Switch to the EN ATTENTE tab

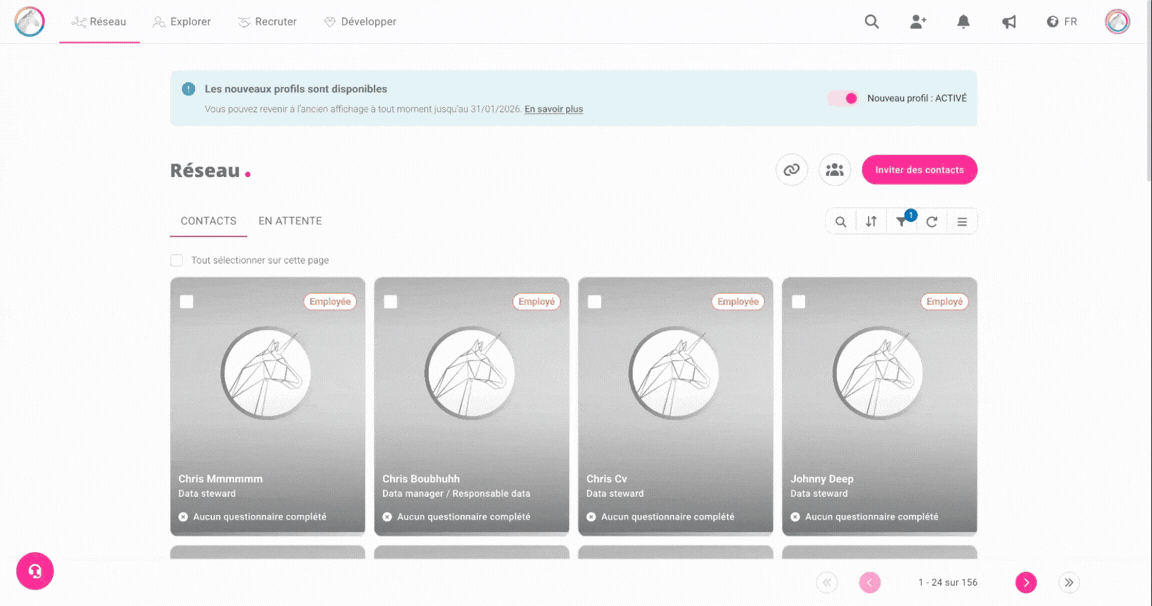(x=290, y=221)
